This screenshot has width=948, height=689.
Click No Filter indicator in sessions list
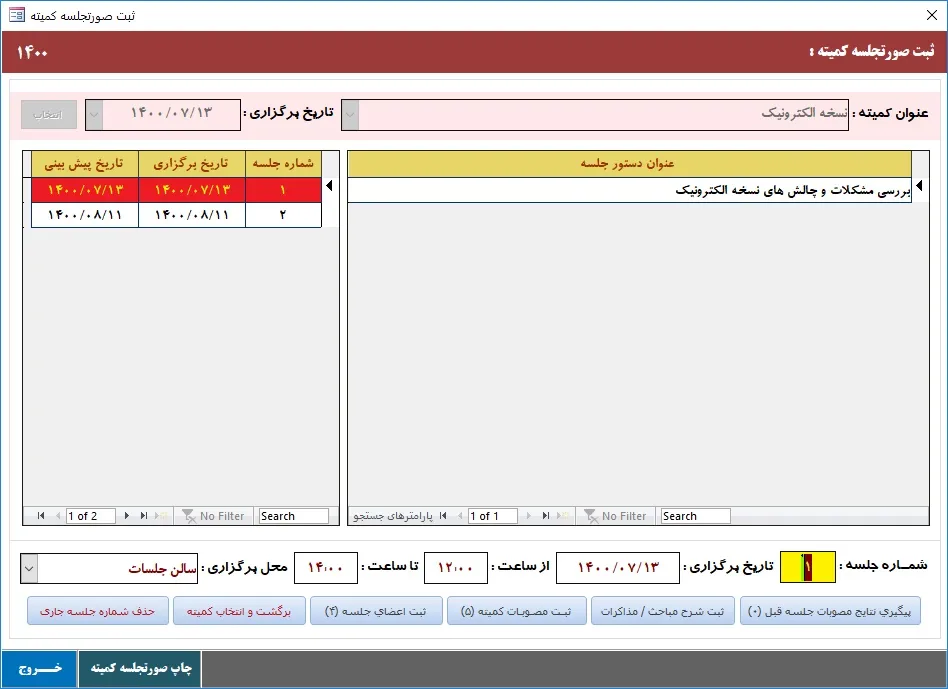coord(212,516)
